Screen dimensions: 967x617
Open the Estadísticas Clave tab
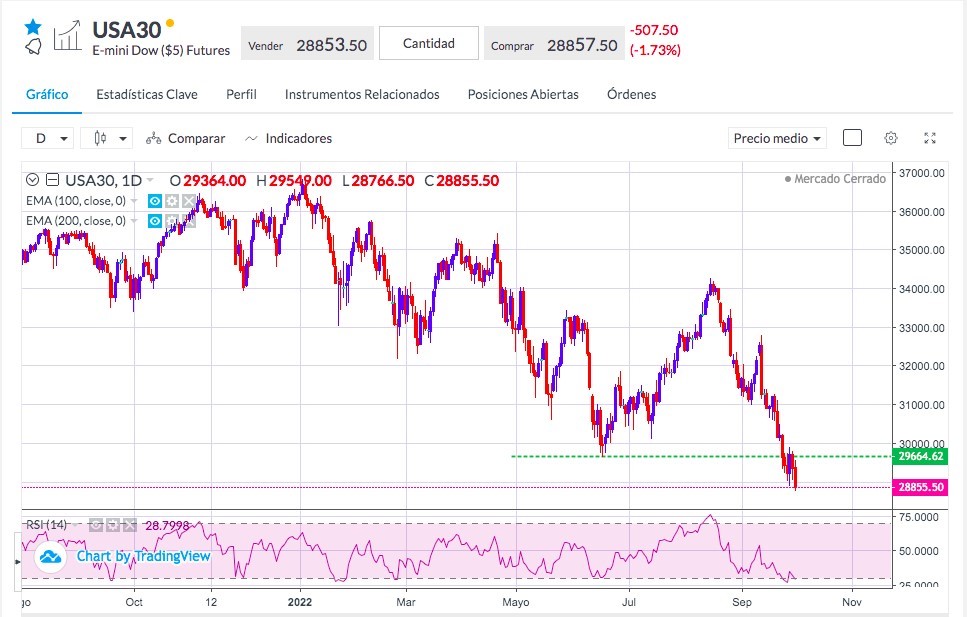(x=147, y=94)
